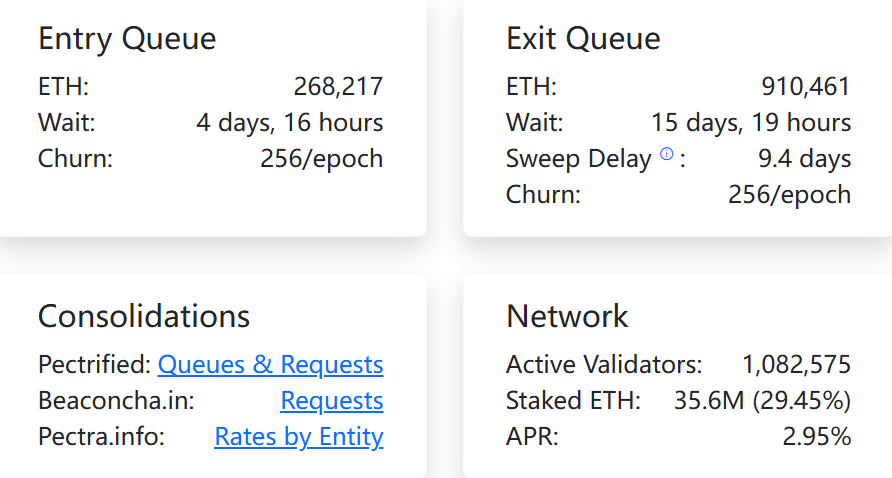Open Pectra.info Rates by Entity link
This screenshot has width=892, height=478.
299,436
